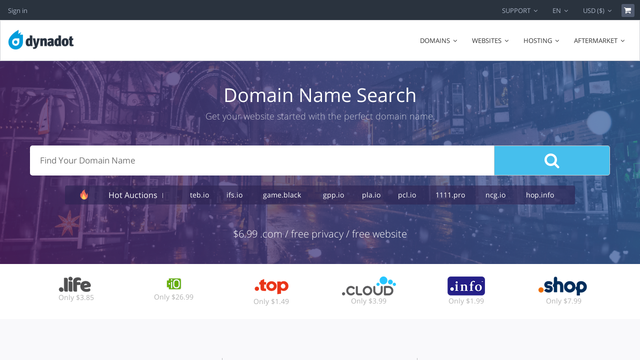Click the Find Your Domain Name field
The width and height of the screenshot is (640, 360).
(262, 160)
